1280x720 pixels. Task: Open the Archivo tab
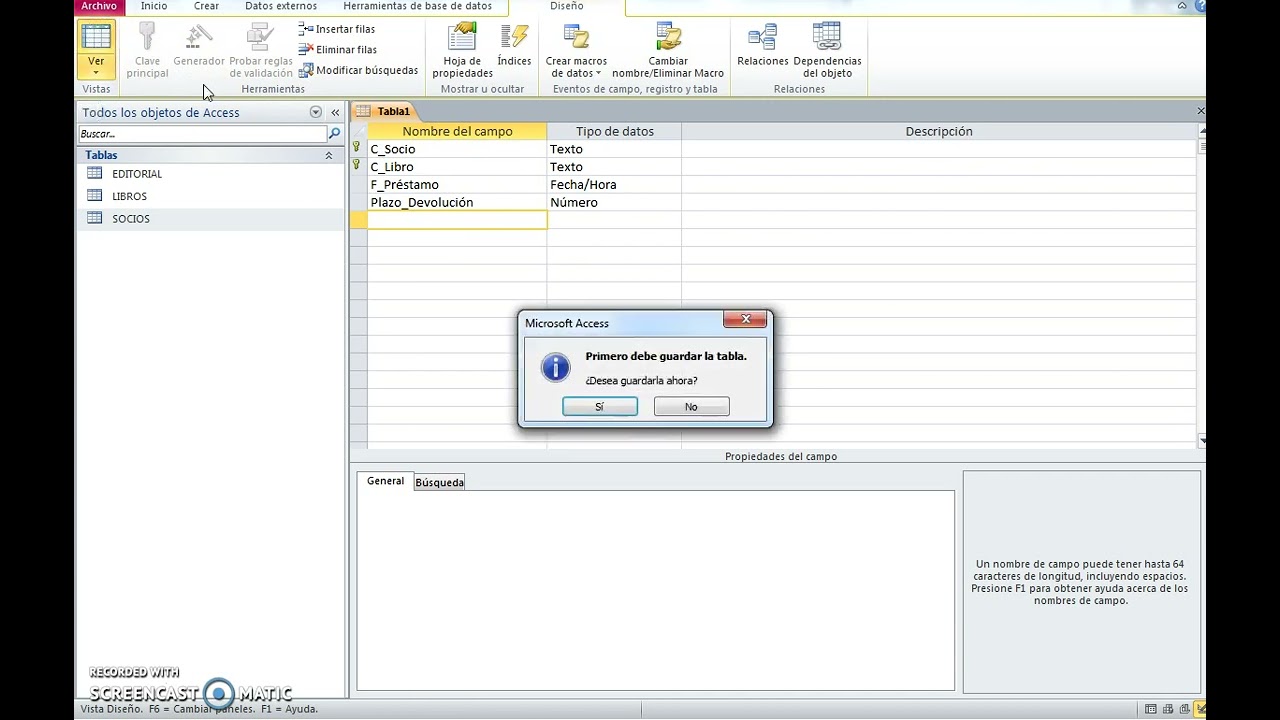click(x=99, y=6)
